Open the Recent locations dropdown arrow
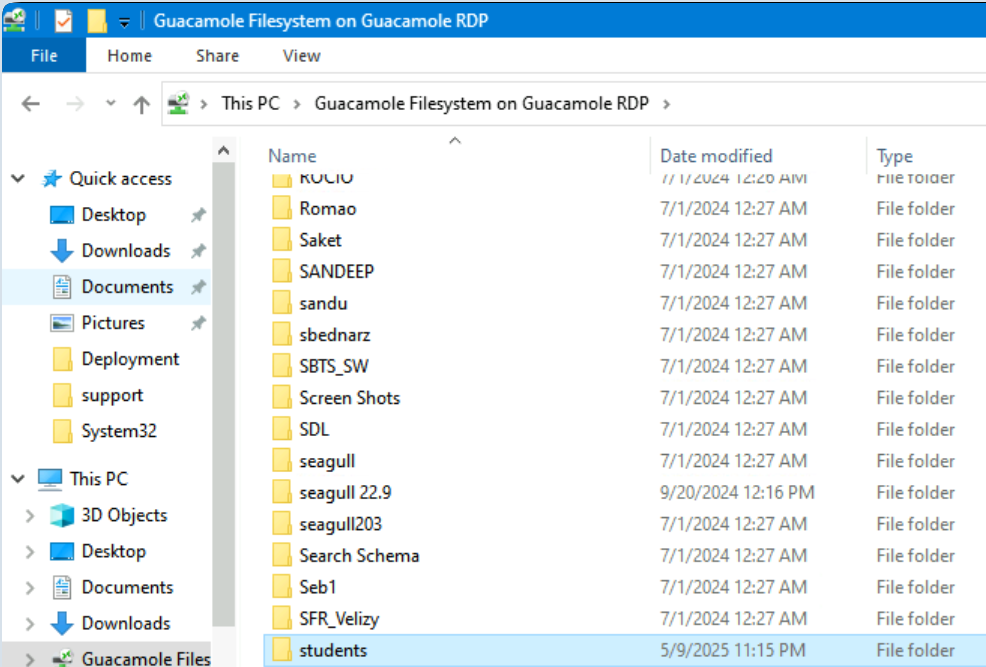 click(x=110, y=103)
